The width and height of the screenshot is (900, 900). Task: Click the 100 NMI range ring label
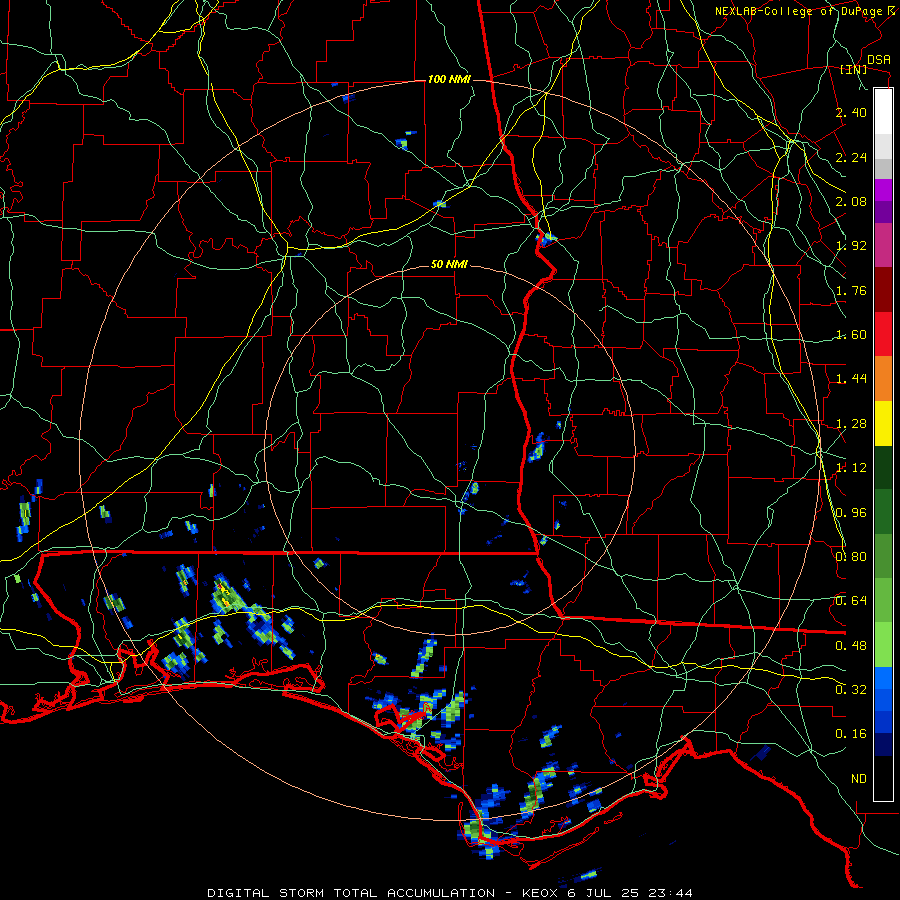(449, 79)
